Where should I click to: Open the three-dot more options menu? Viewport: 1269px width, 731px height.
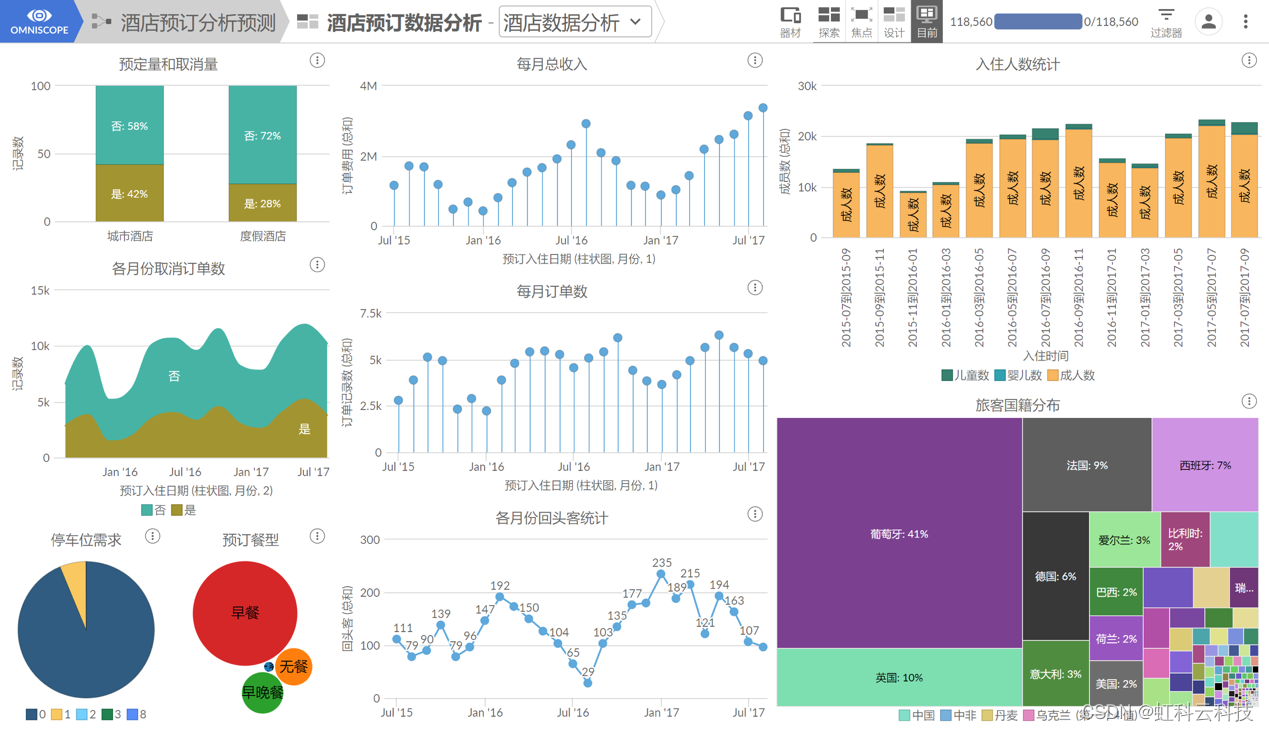click(x=1246, y=21)
